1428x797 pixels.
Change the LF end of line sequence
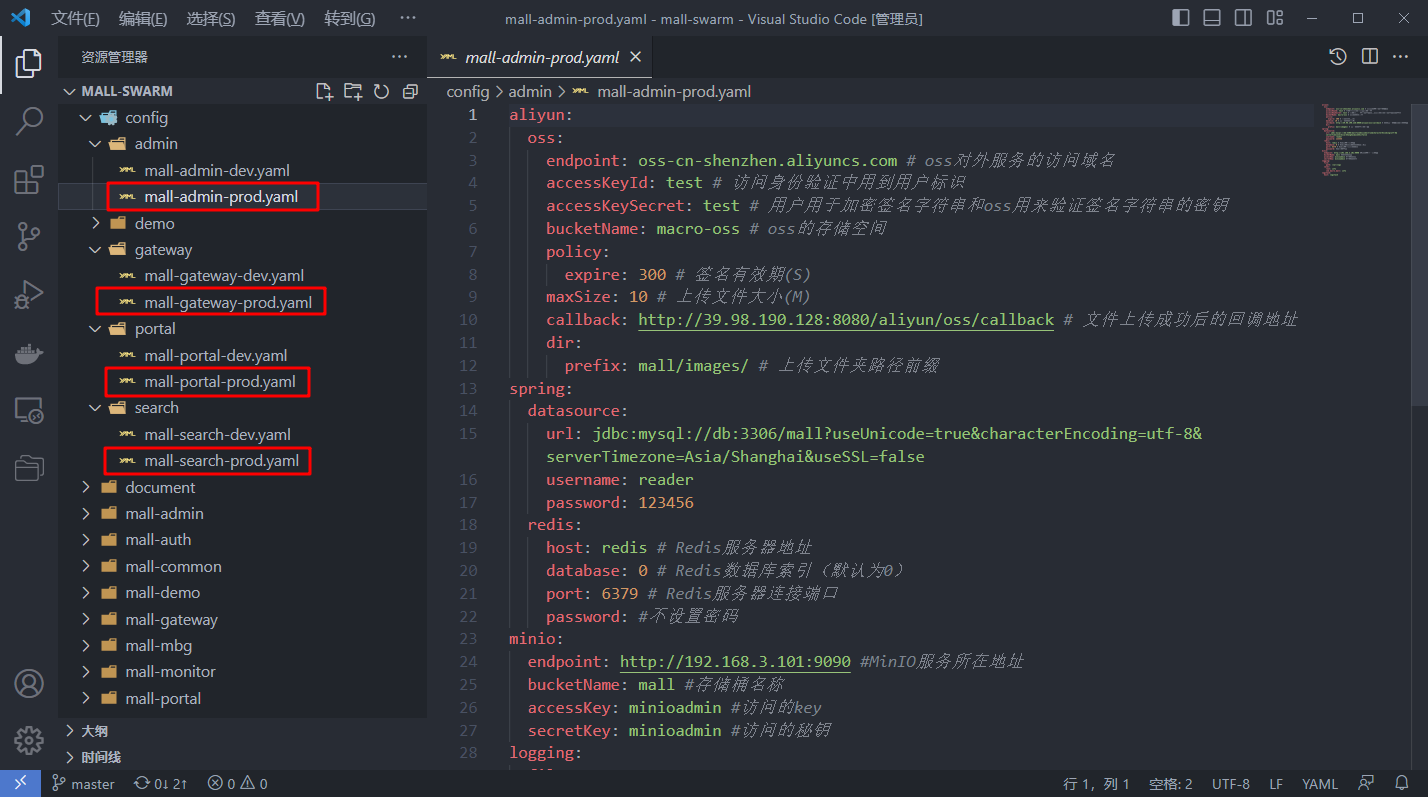1277,784
